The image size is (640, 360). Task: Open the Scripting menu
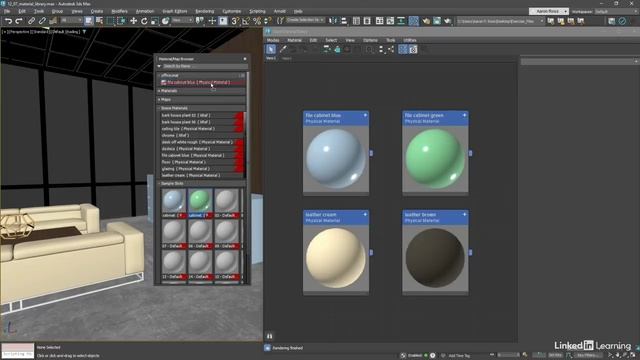(257, 11)
